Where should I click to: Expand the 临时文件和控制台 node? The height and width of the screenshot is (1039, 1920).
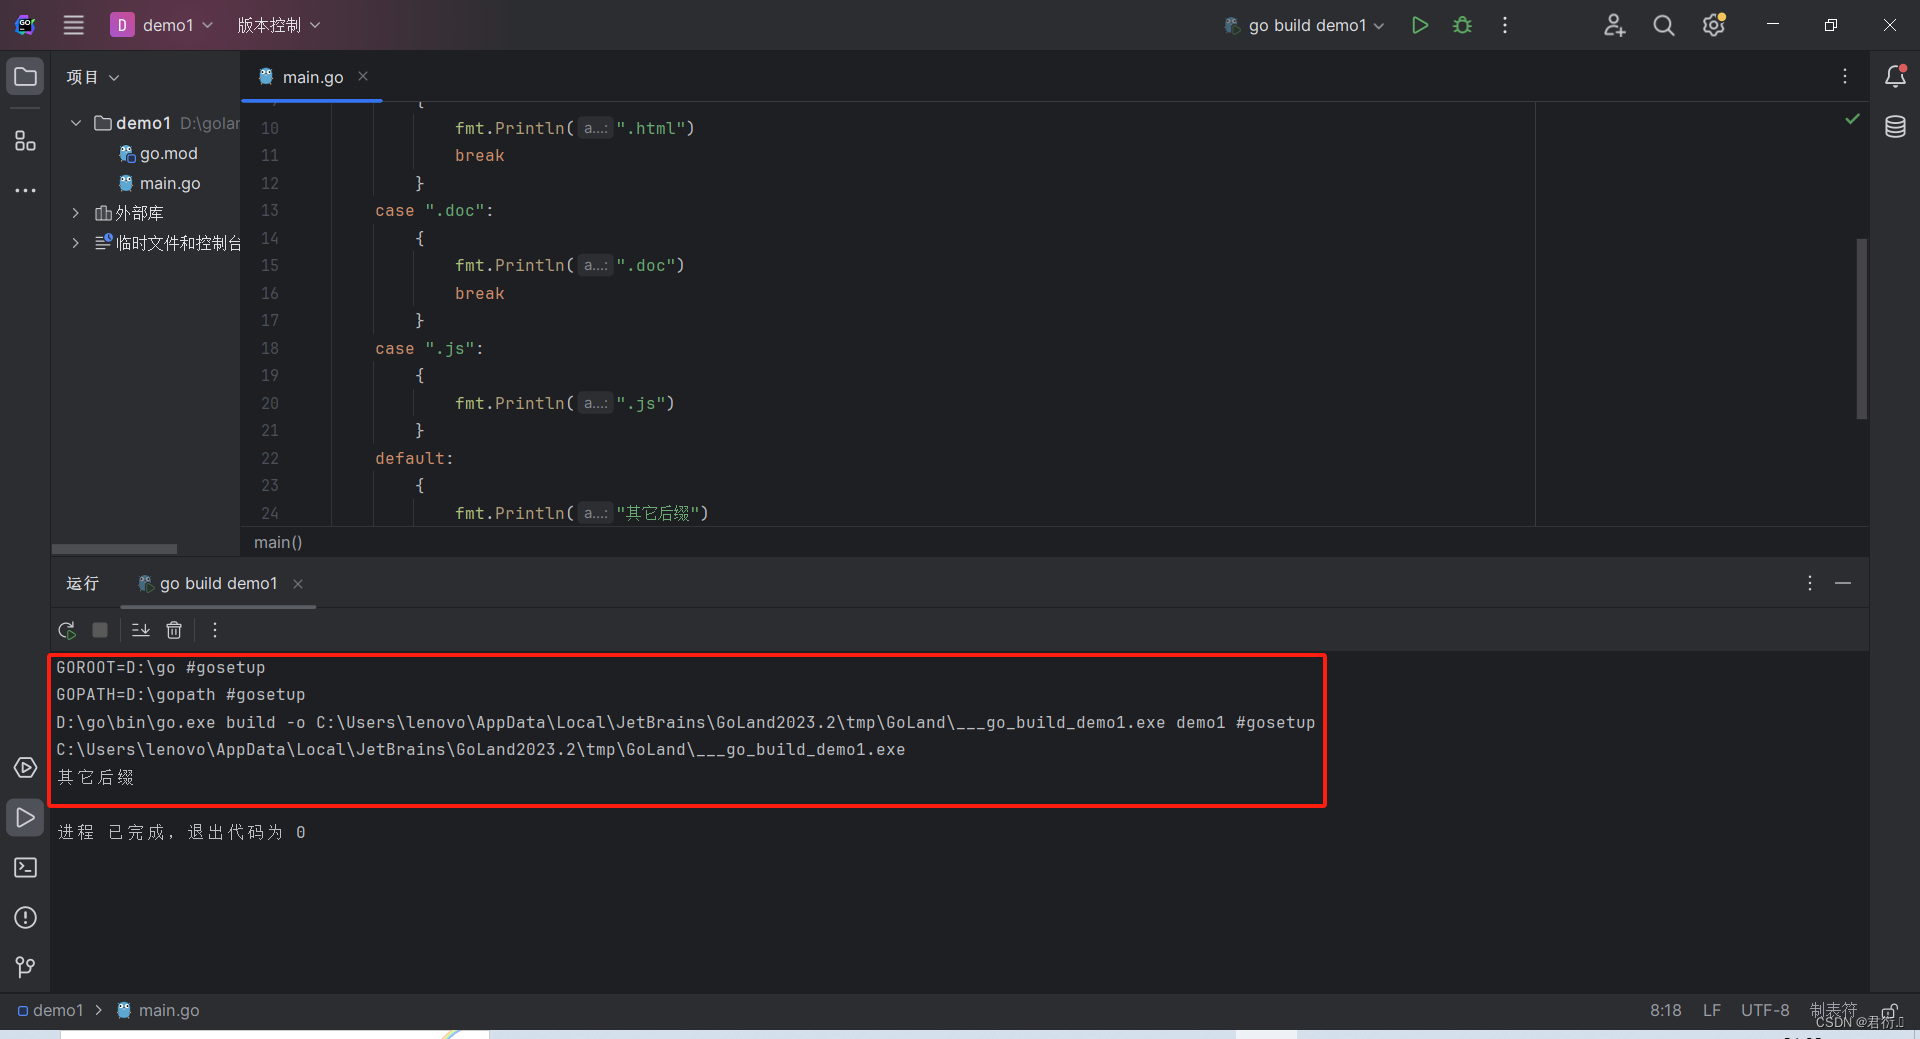[x=76, y=243]
